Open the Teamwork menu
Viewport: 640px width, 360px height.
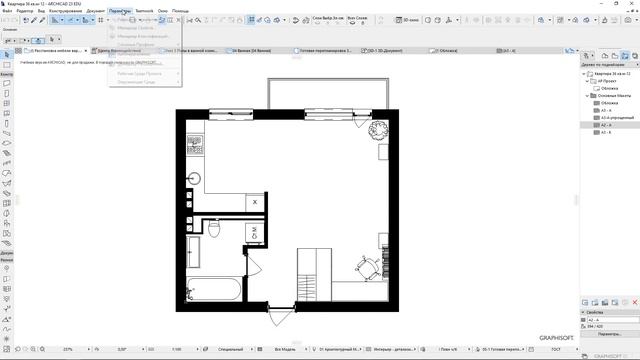click(x=144, y=11)
